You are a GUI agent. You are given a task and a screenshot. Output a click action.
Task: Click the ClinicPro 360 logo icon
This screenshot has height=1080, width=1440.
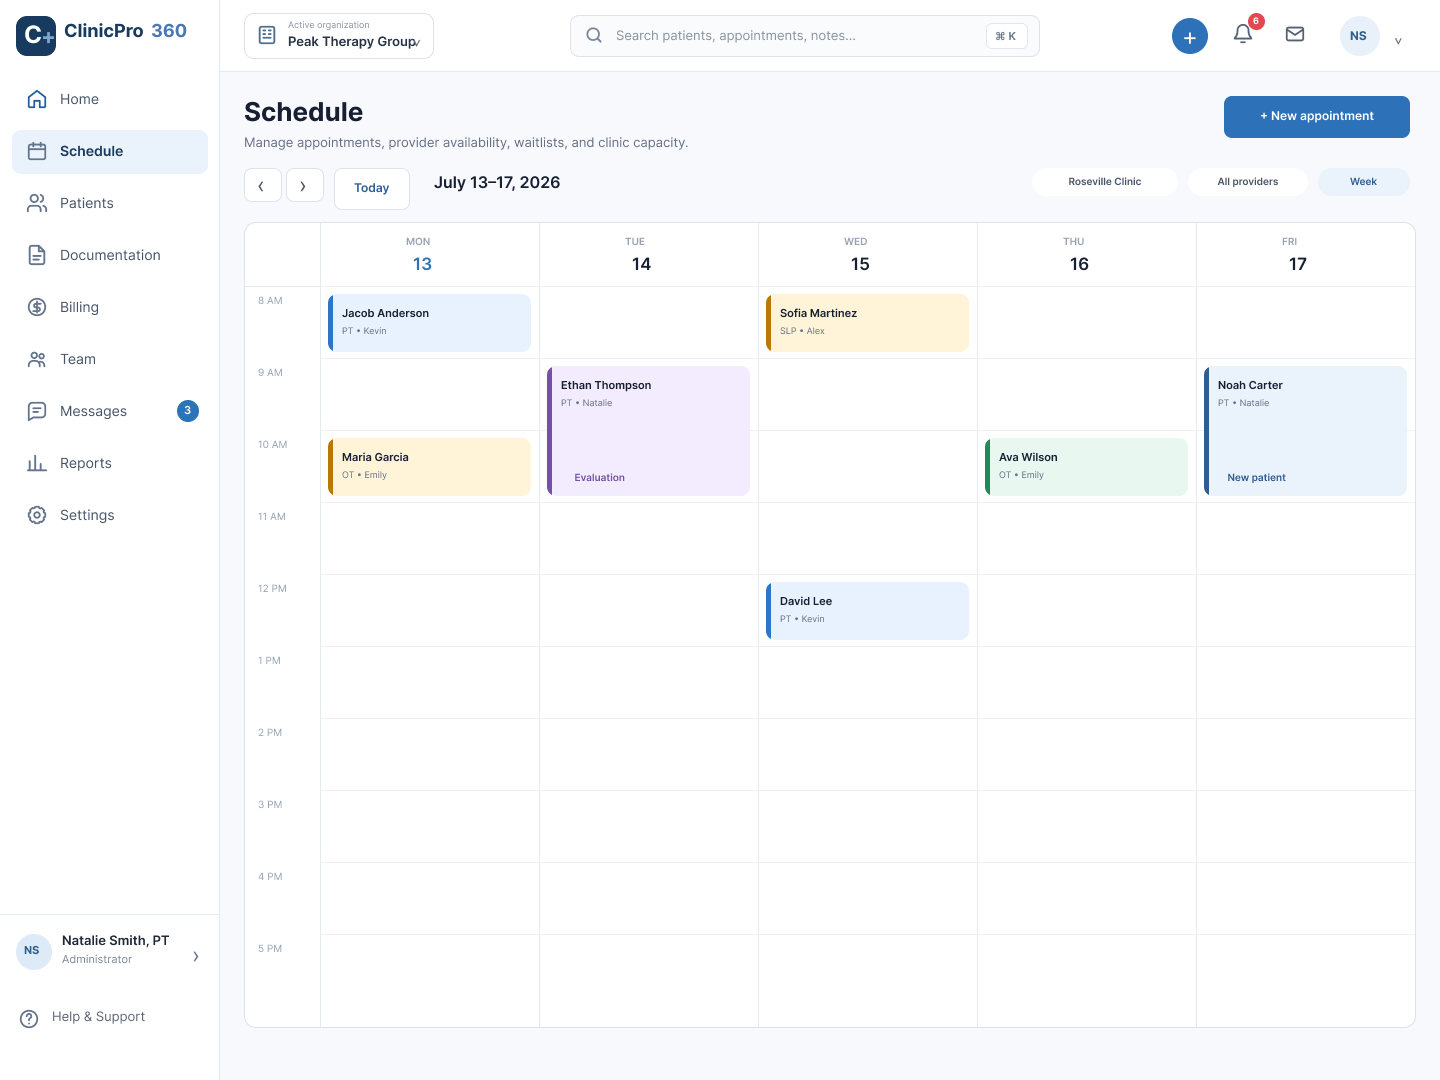(36, 36)
